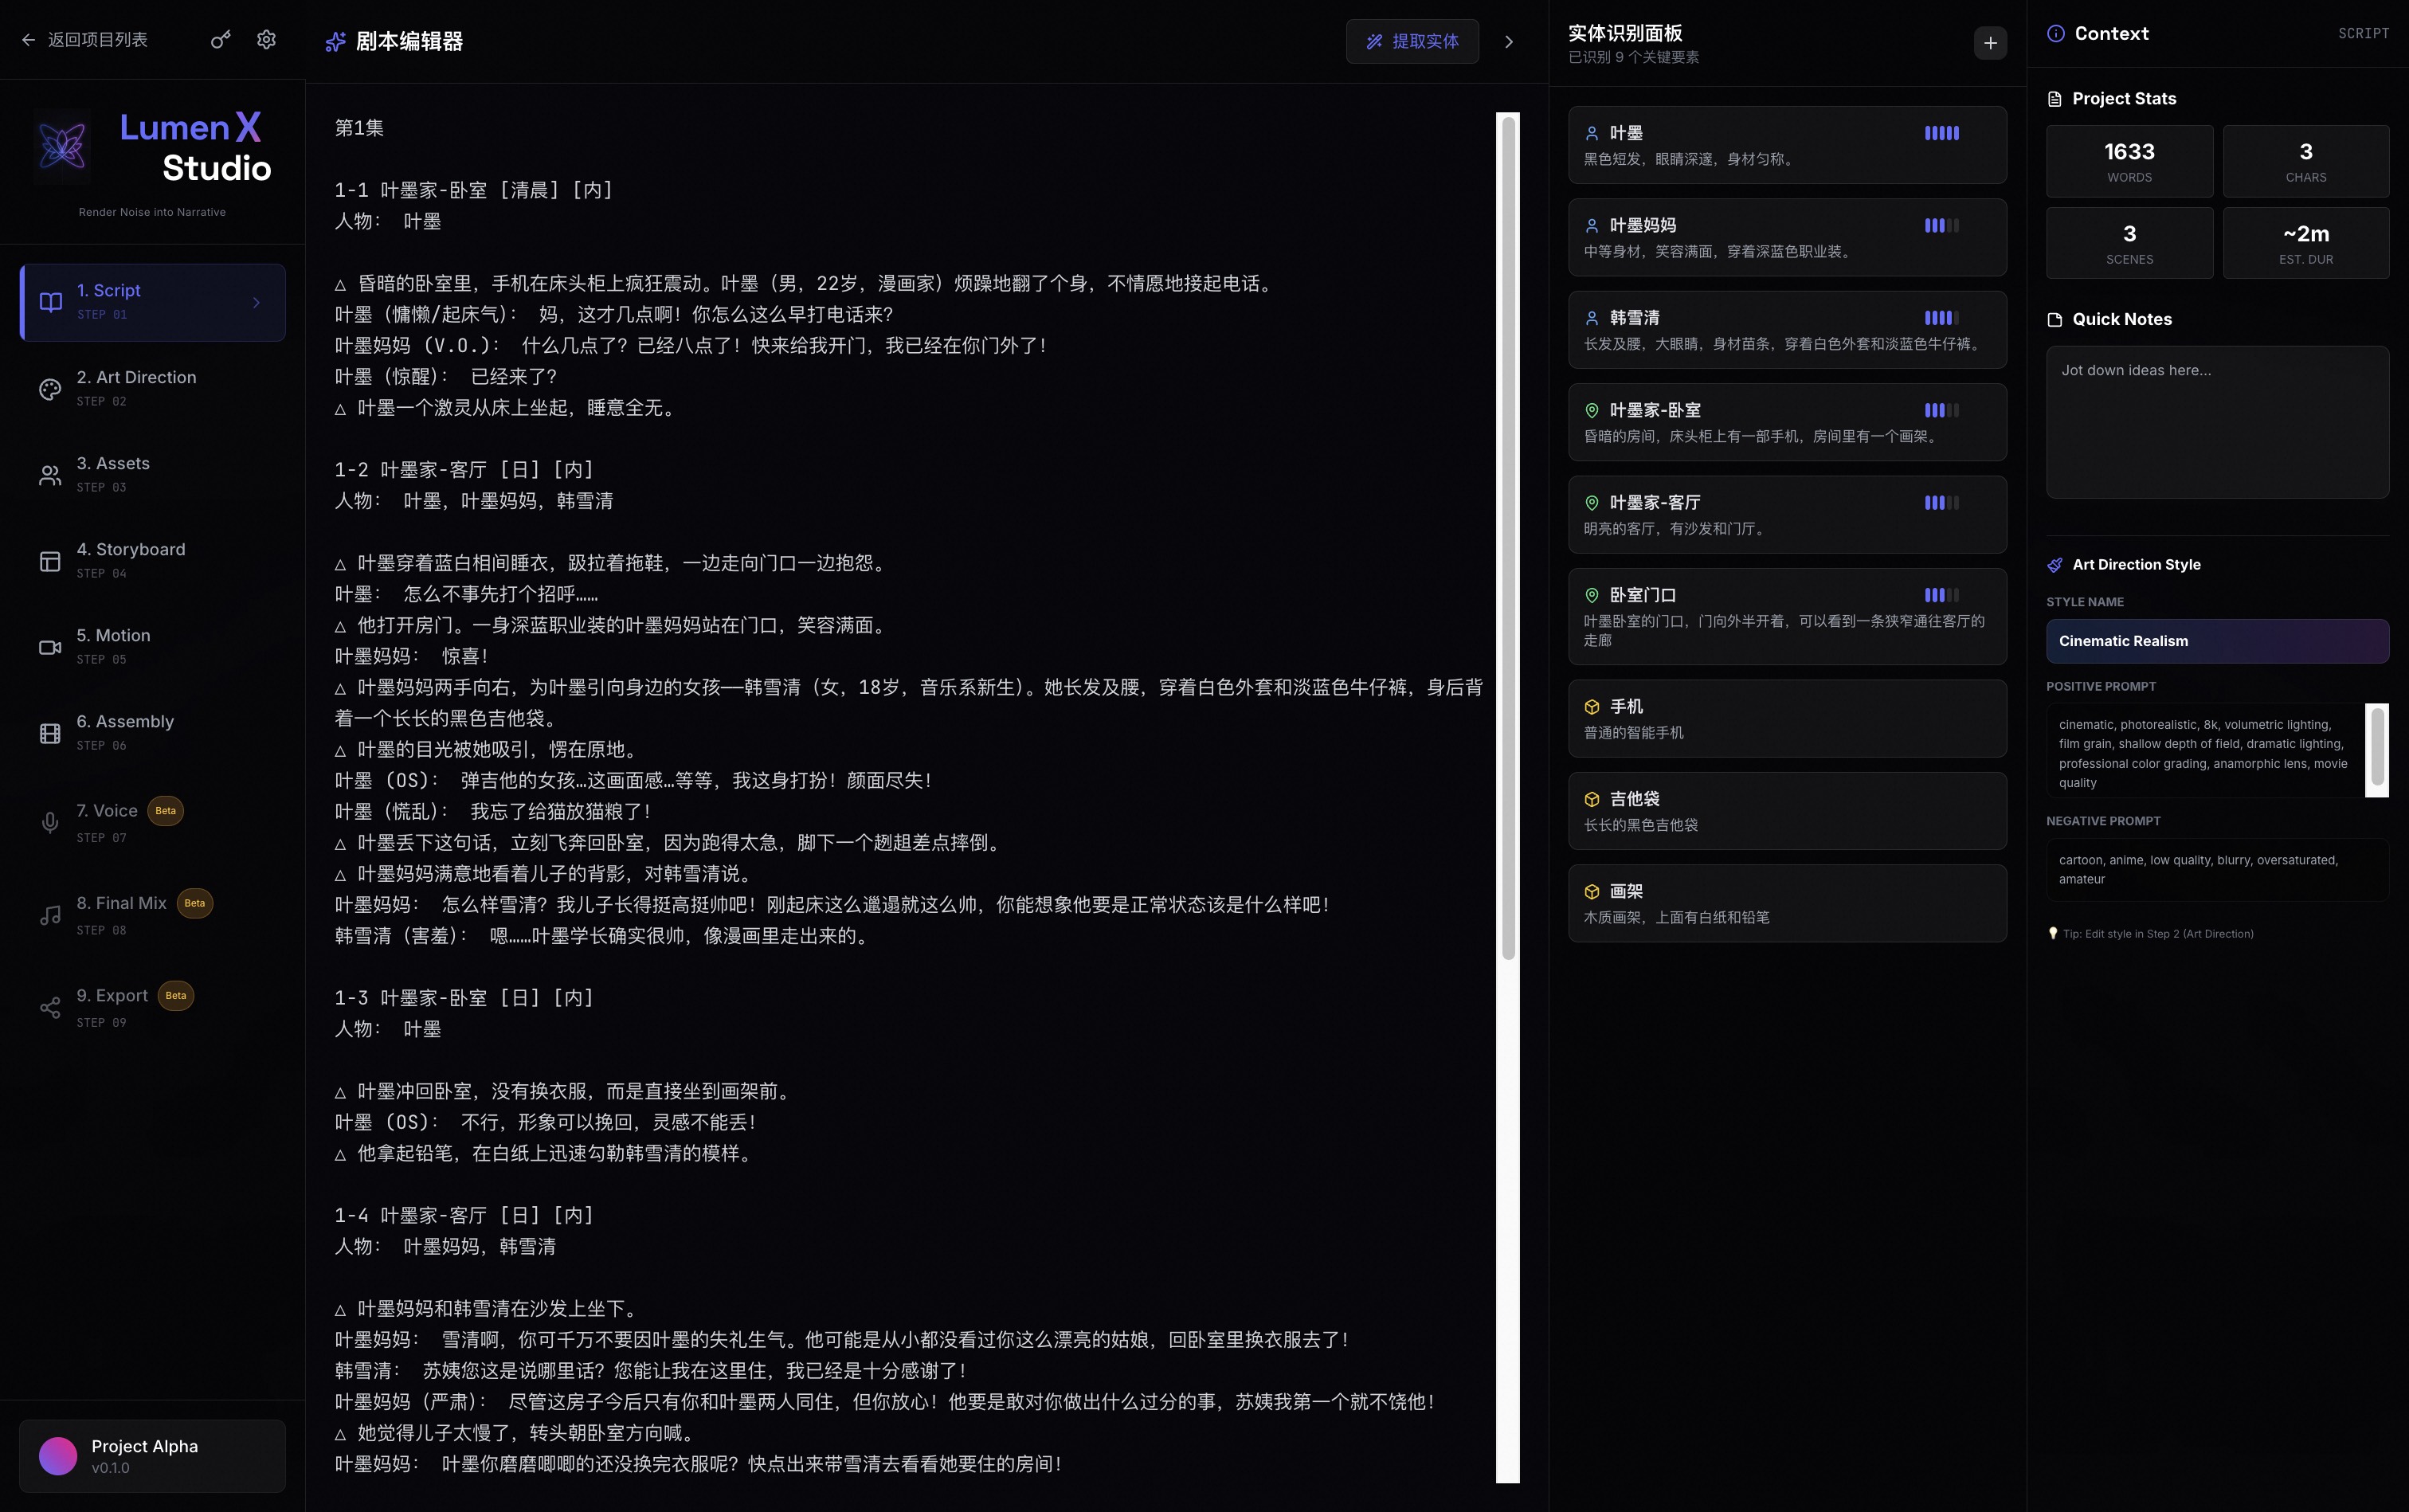Click the negative prompt text box
2409x1512 pixels.
[x=2217, y=870]
